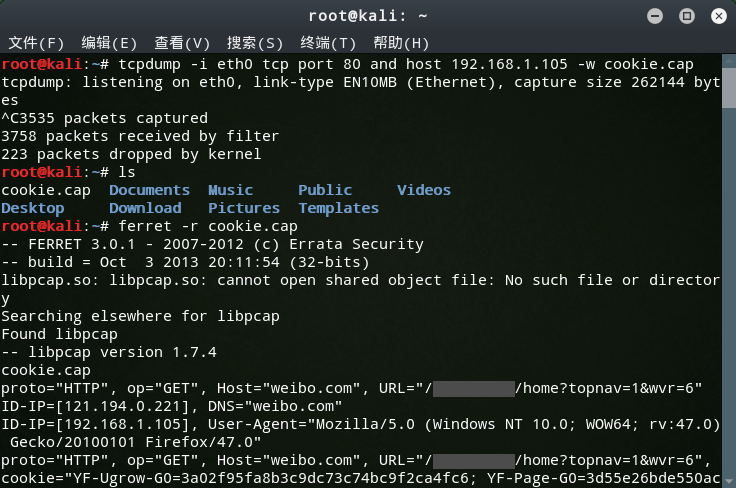This screenshot has height=488, width=736.
Task: Minimize the terminal window
Action: coord(655,16)
